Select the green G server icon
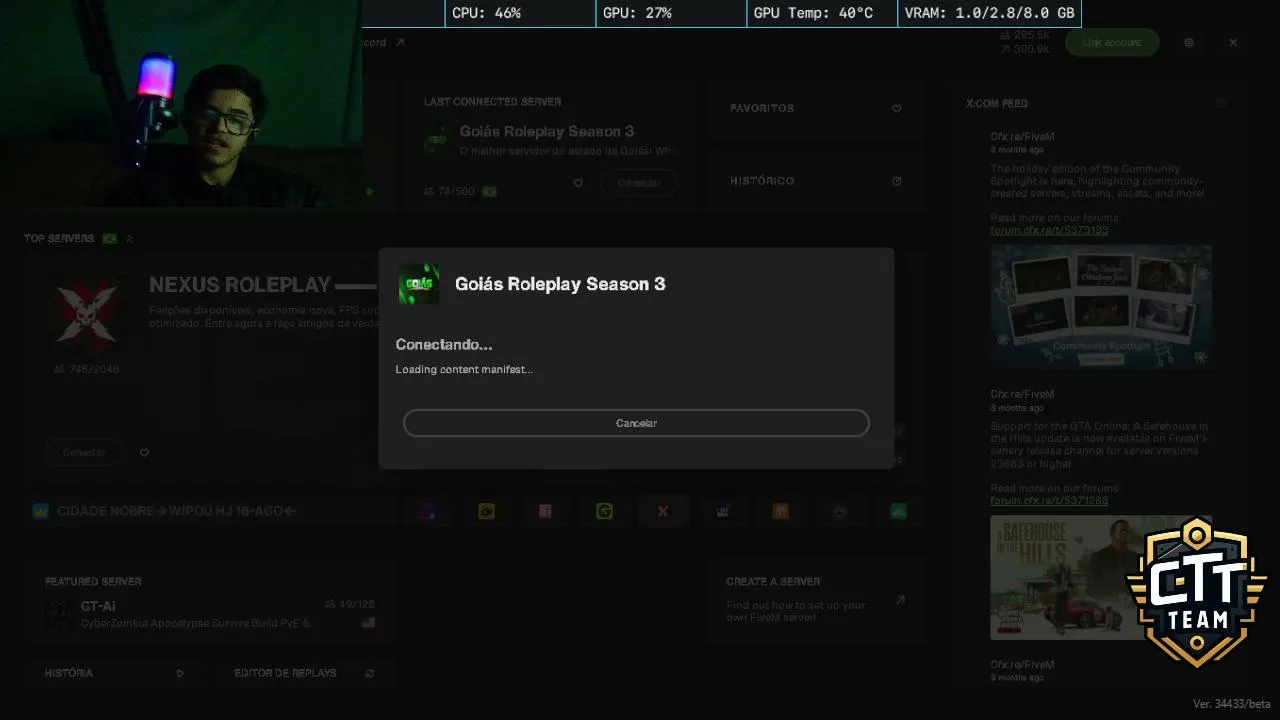 click(x=604, y=511)
